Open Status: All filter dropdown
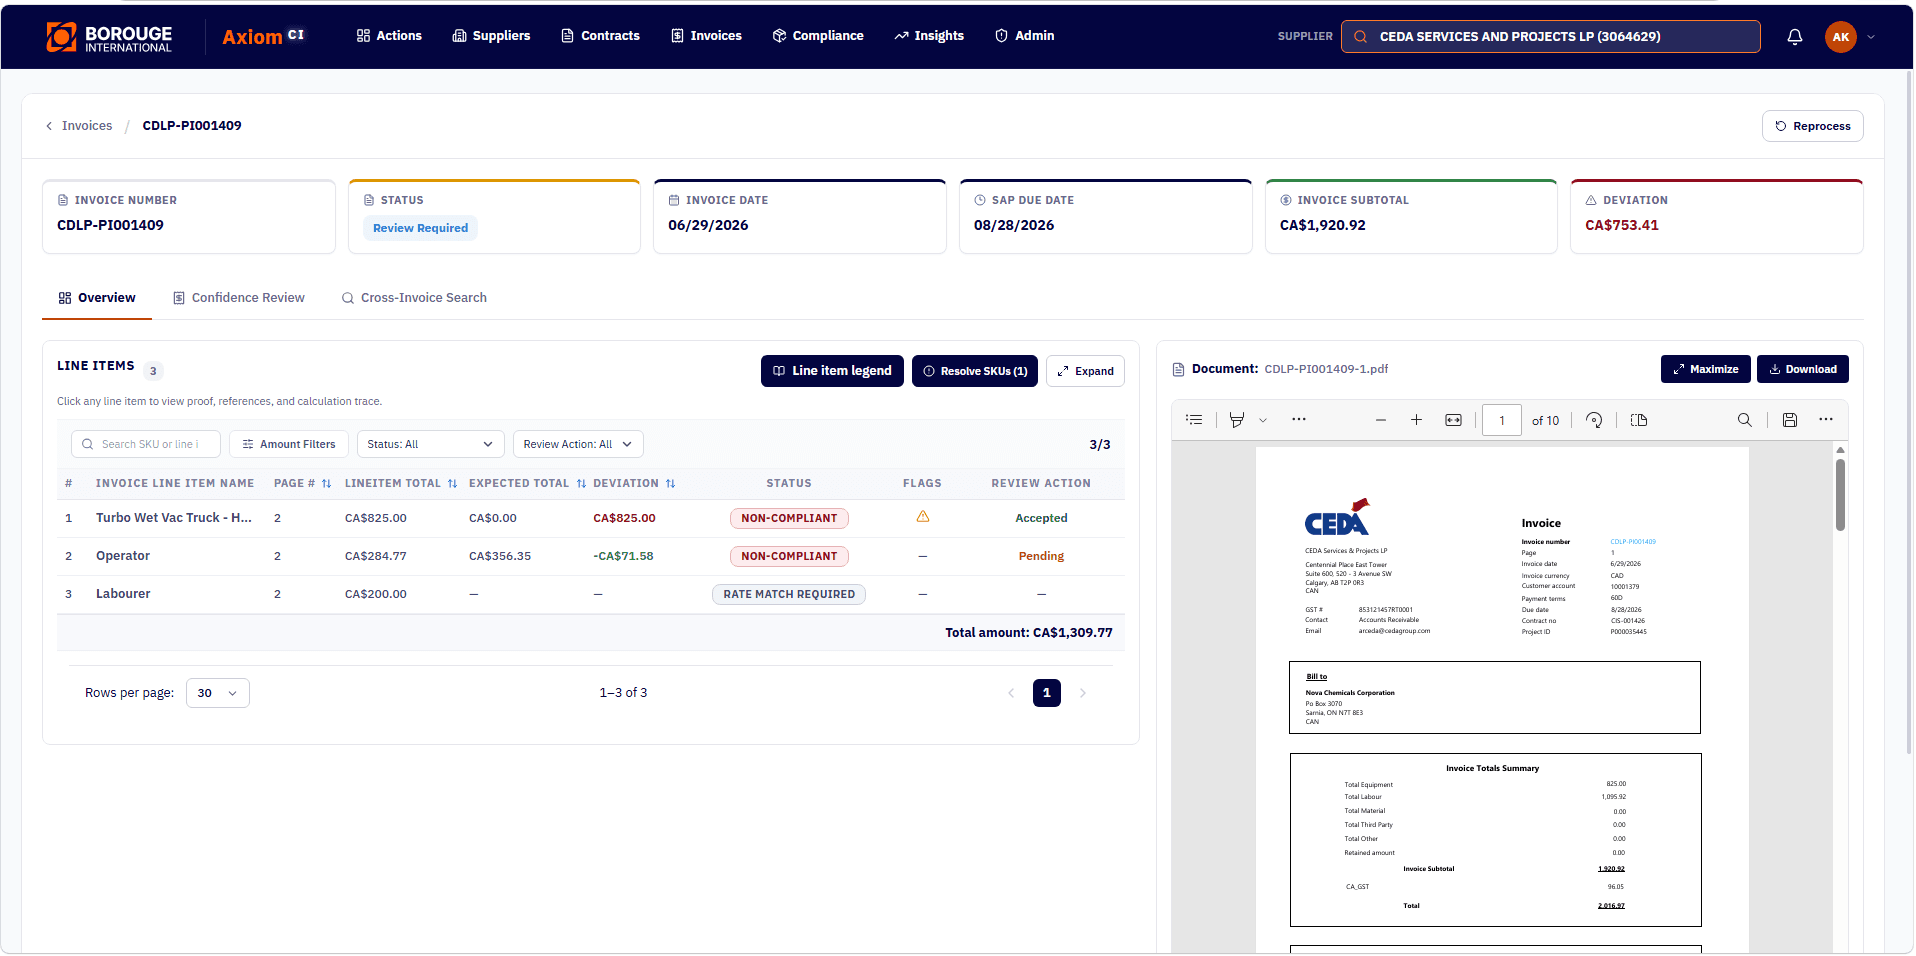Image resolution: width=1916 pixels, height=956 pixels. pyautogui.click(x=430, y=444)
